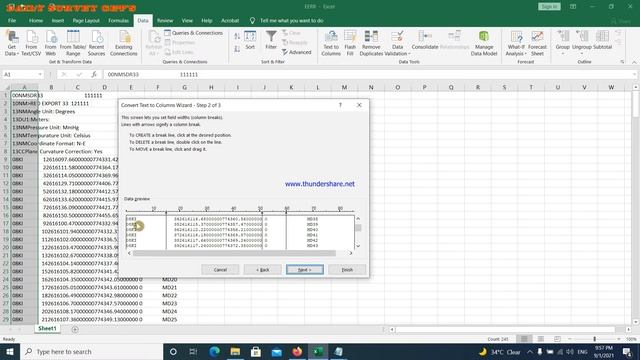Click the zoom slider in status bar
640x360 pixels.
[595, 339]
